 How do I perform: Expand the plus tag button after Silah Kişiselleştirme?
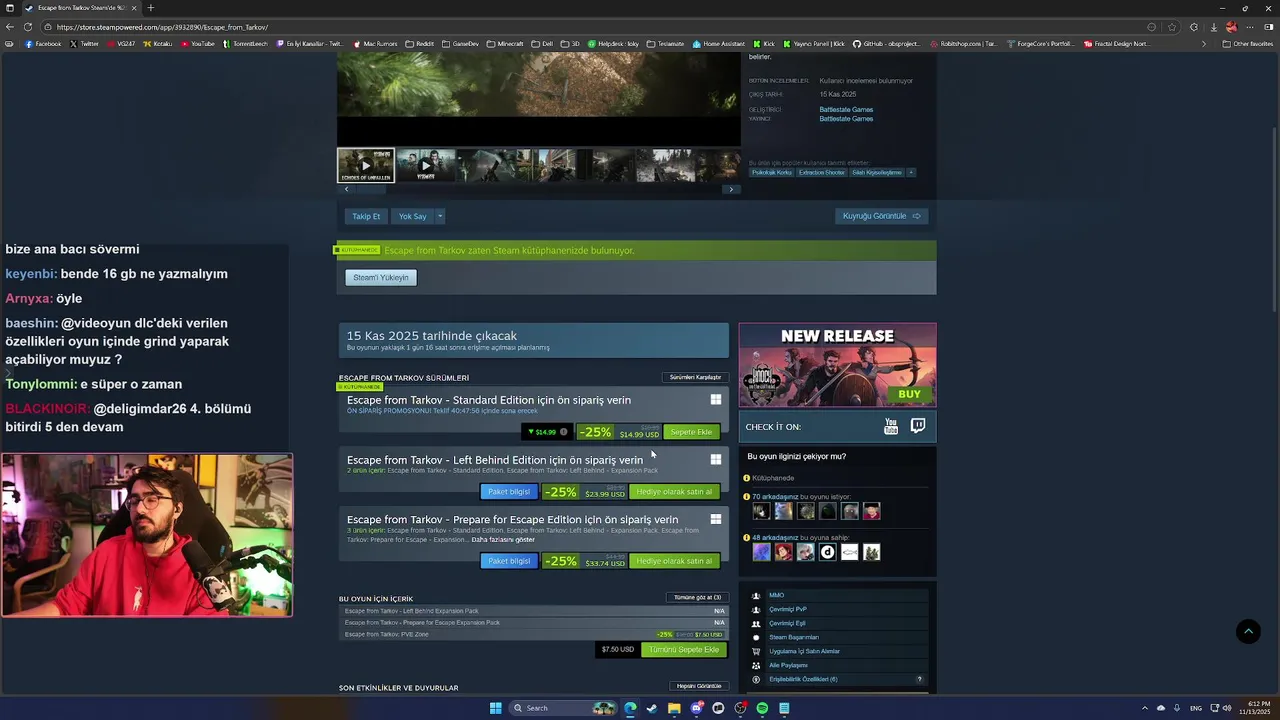[x=910, y=172]
